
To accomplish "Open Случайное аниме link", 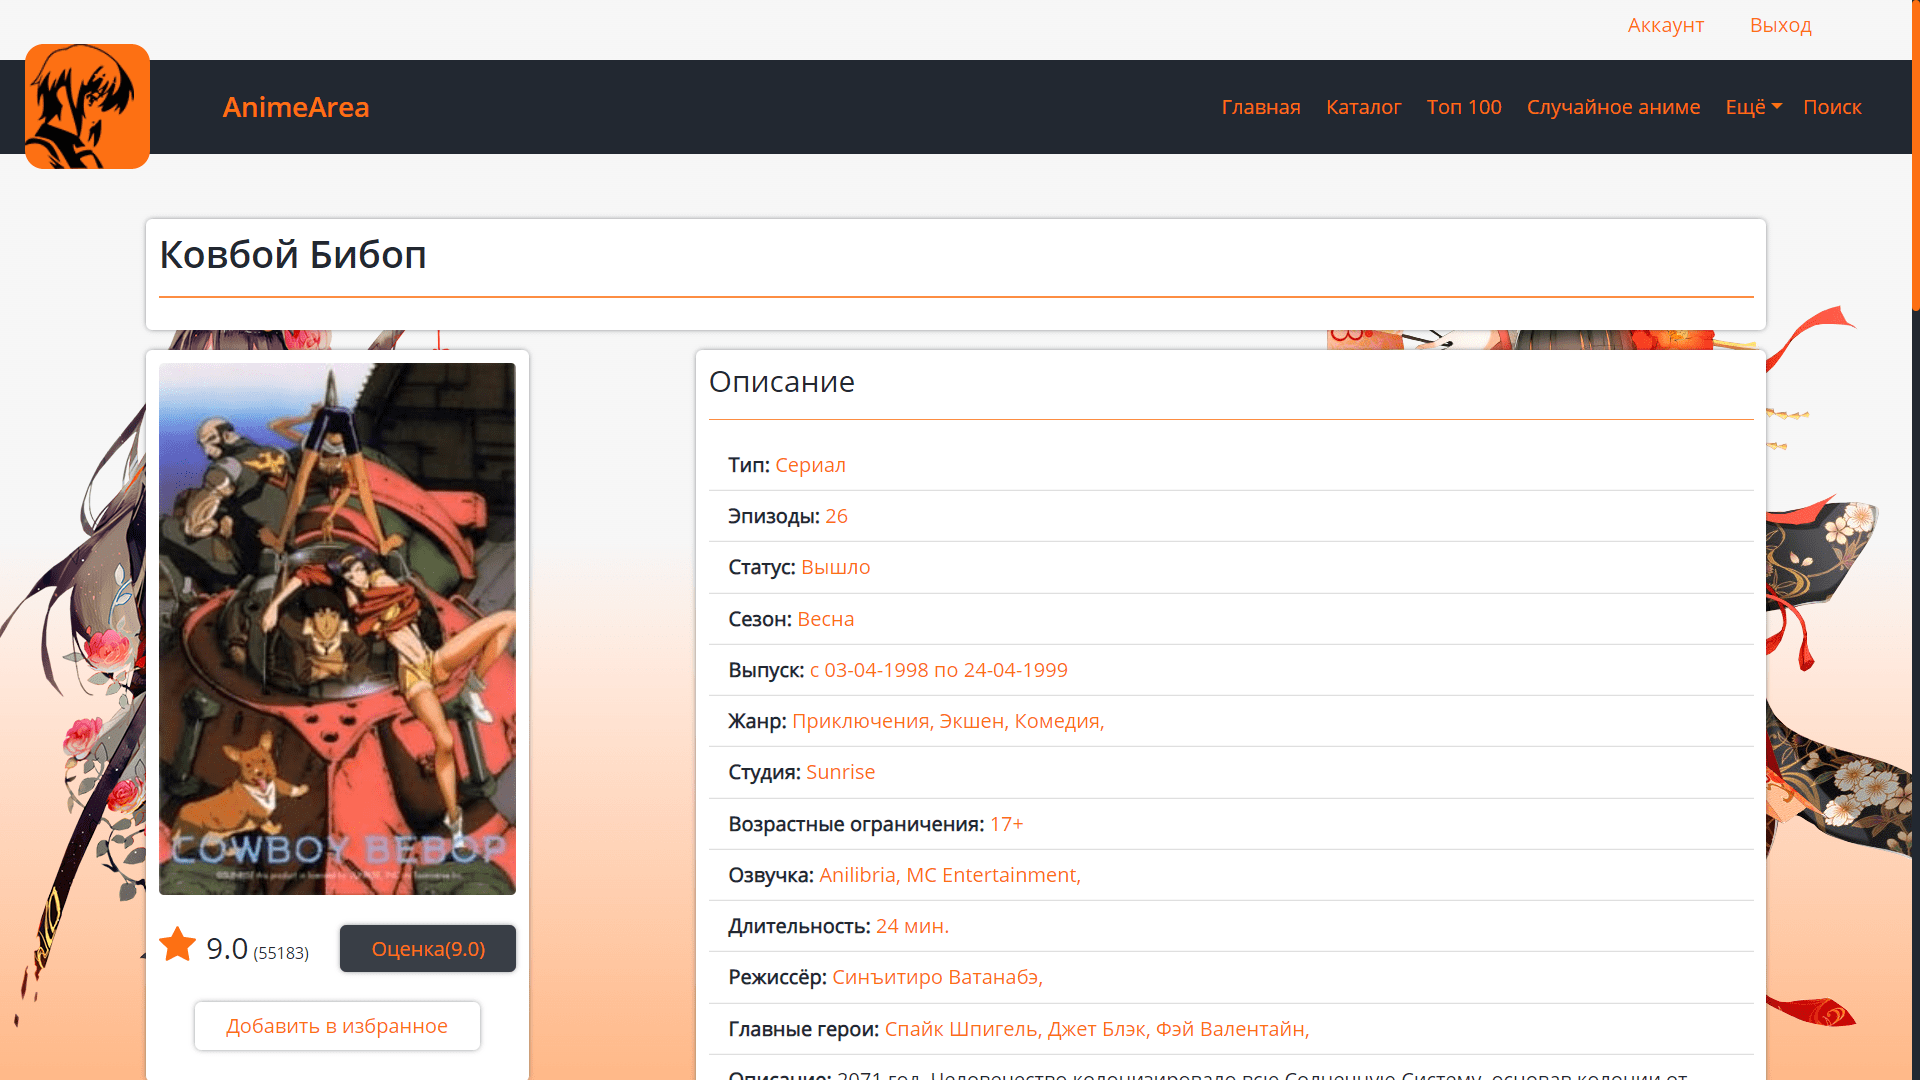I will [1612, 107].
